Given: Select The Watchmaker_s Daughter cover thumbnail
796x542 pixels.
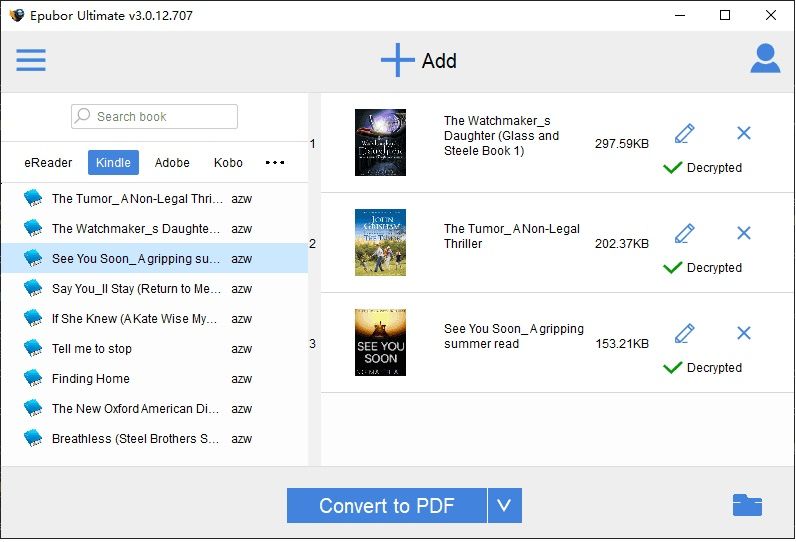Looking at the screenshot, I should [x=380, y=143].
